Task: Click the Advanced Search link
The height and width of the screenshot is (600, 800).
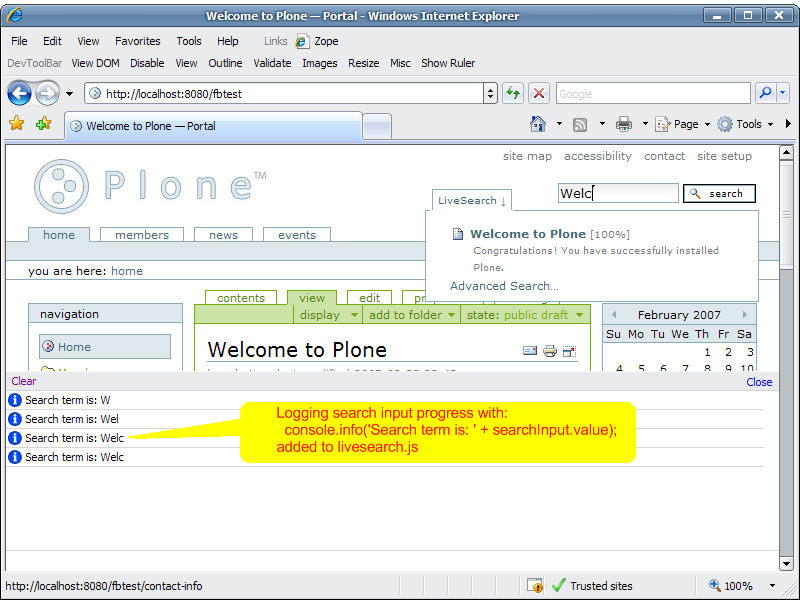Action: (x=504, y=286)
